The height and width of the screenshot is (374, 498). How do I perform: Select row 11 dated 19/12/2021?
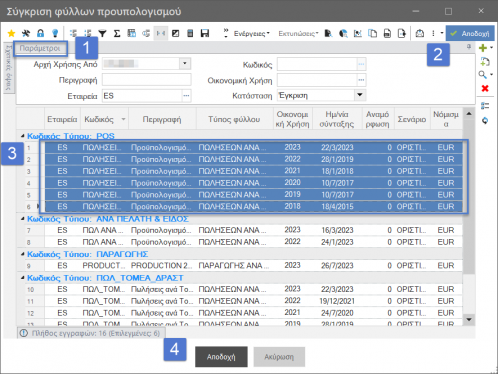coord(253,301)
